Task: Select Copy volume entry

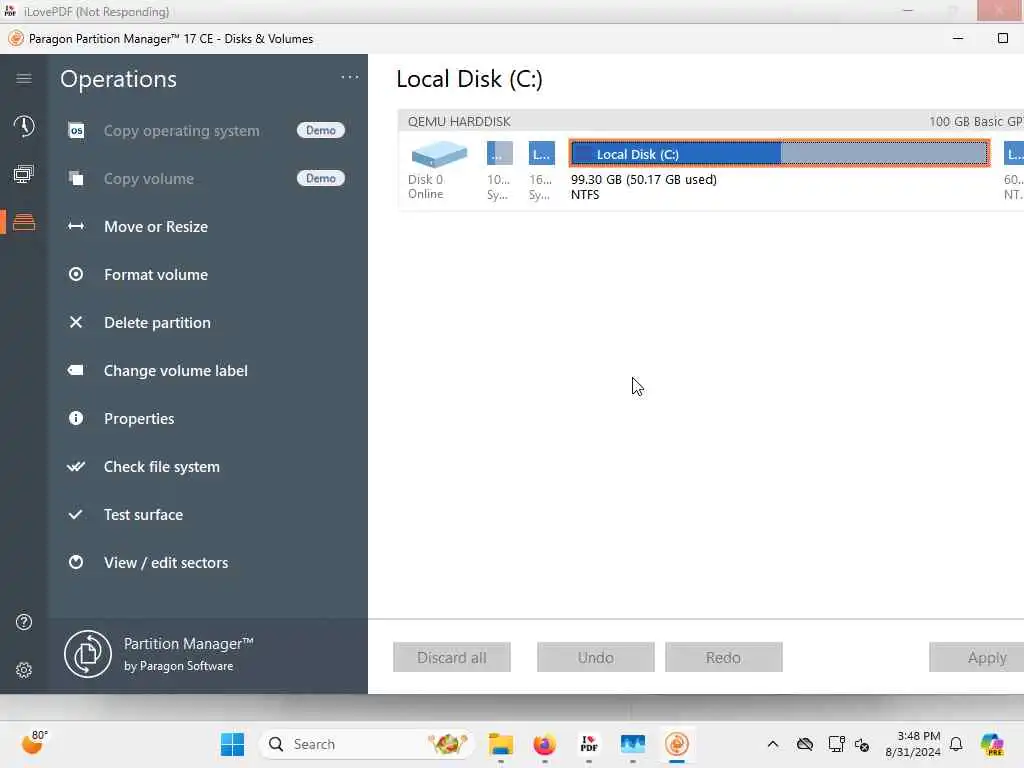Action: 149,178
